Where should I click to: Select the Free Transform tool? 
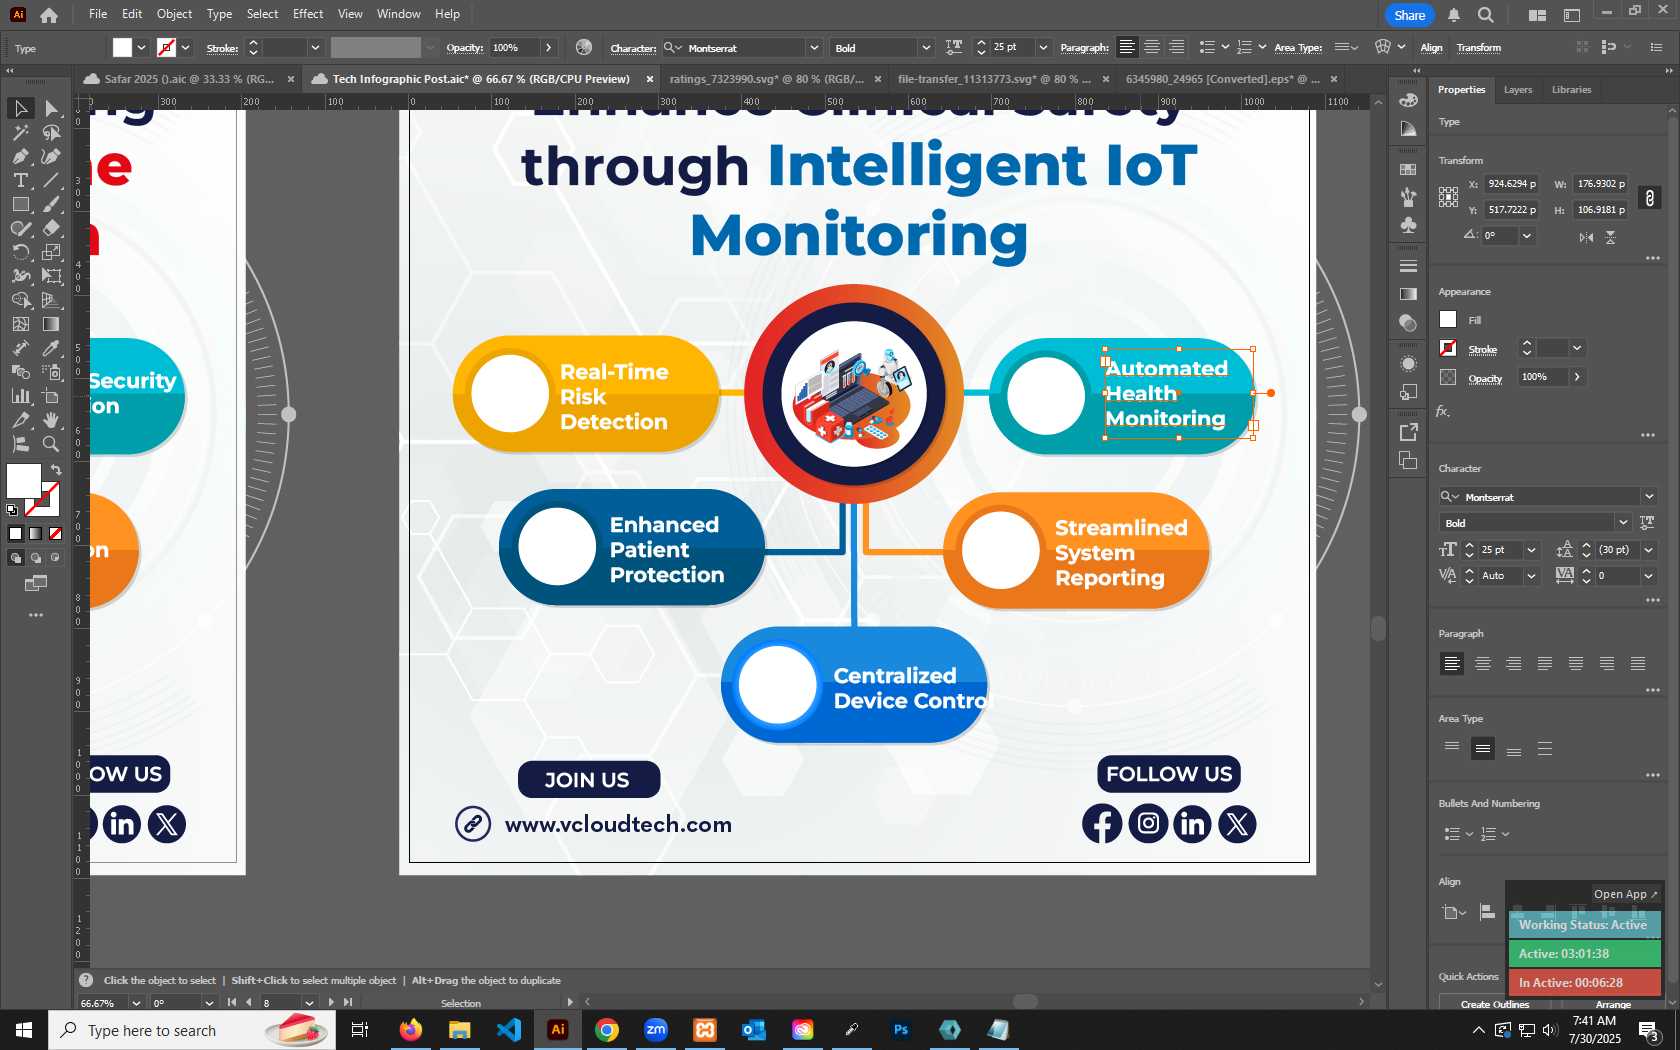51,276
